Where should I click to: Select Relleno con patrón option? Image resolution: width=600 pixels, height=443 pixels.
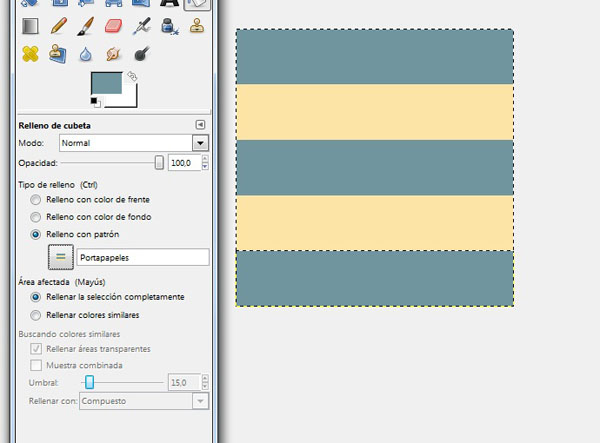pos(36,235)
